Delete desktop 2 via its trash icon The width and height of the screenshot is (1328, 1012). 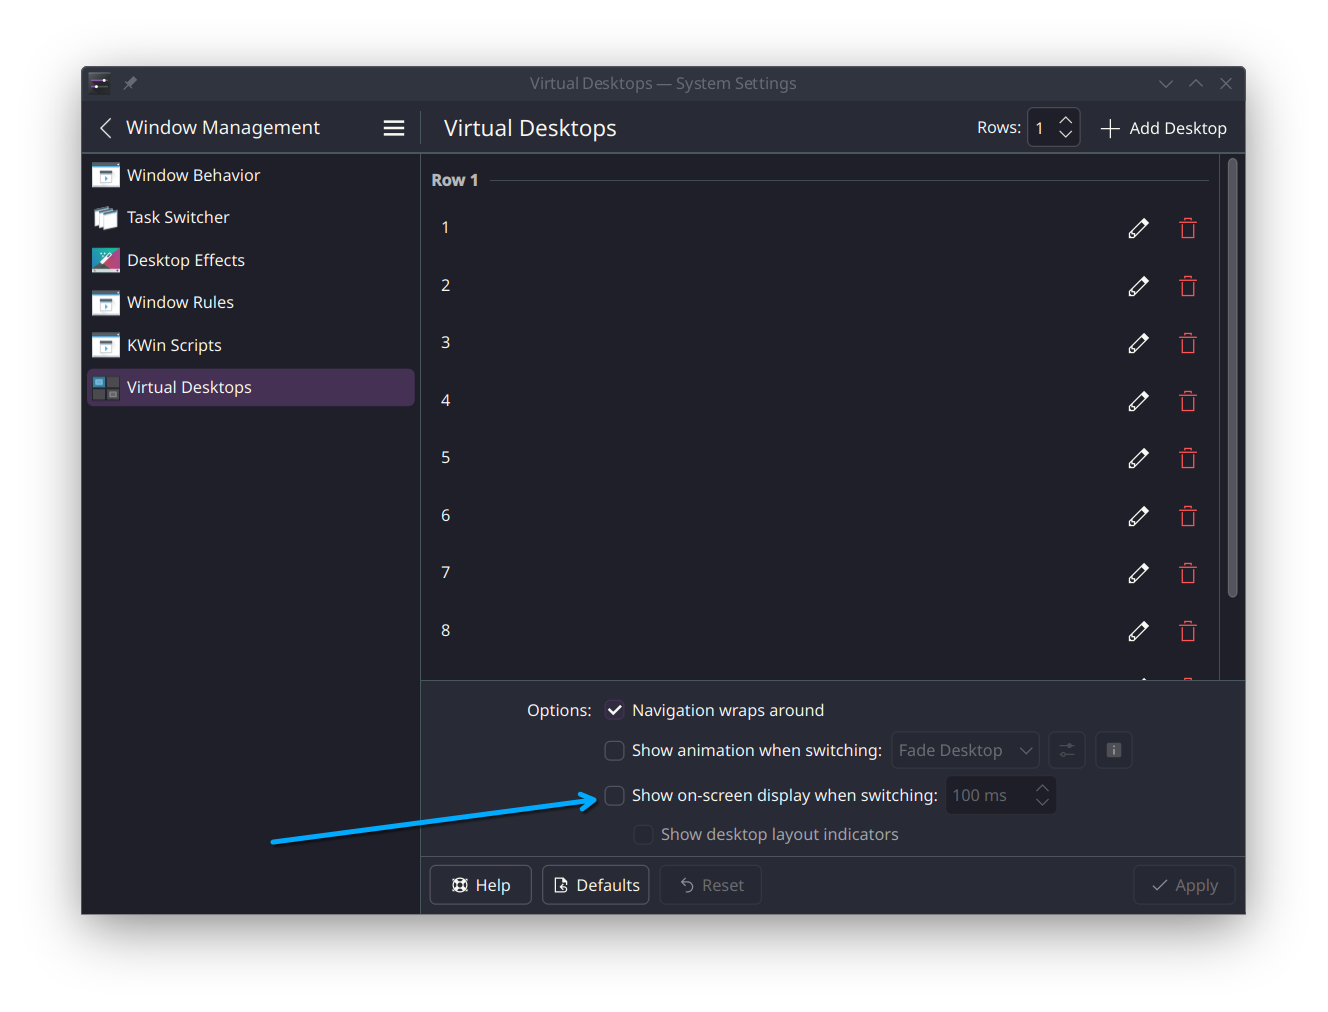pyautogui.click(x=1187, y=287)
